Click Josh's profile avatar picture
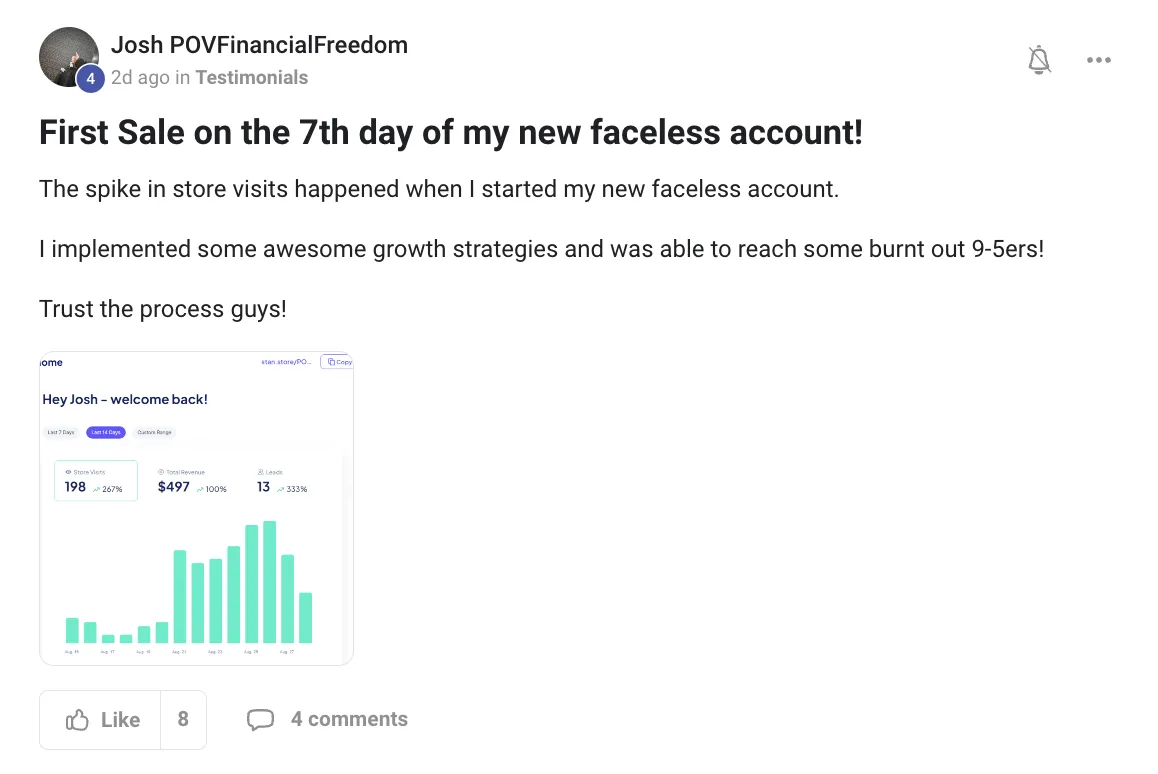The width and height of the screenshot is (1158, 774). 68,56
